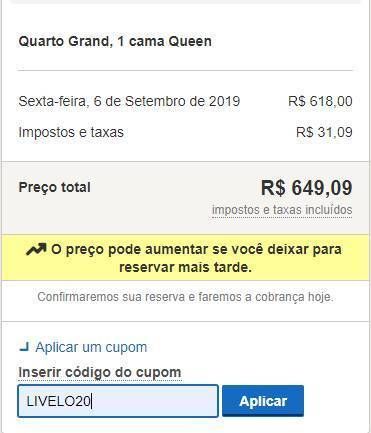
Task: Click the Sexta-feira, 6 de Setembro date
Action: 129,101
